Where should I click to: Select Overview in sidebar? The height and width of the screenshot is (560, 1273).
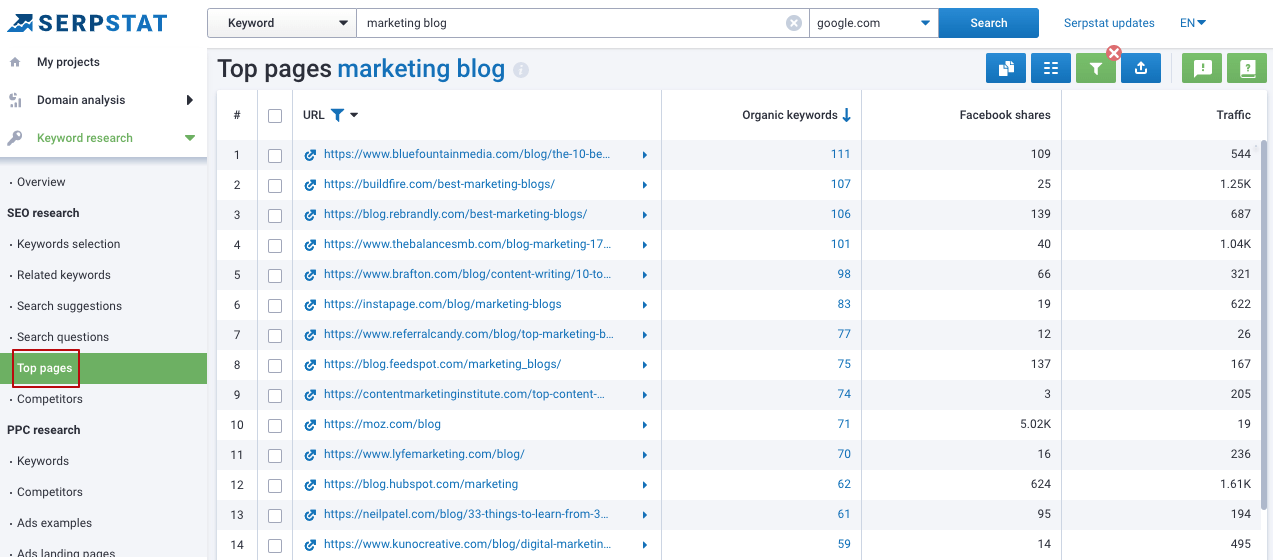[x=41, y=182]
